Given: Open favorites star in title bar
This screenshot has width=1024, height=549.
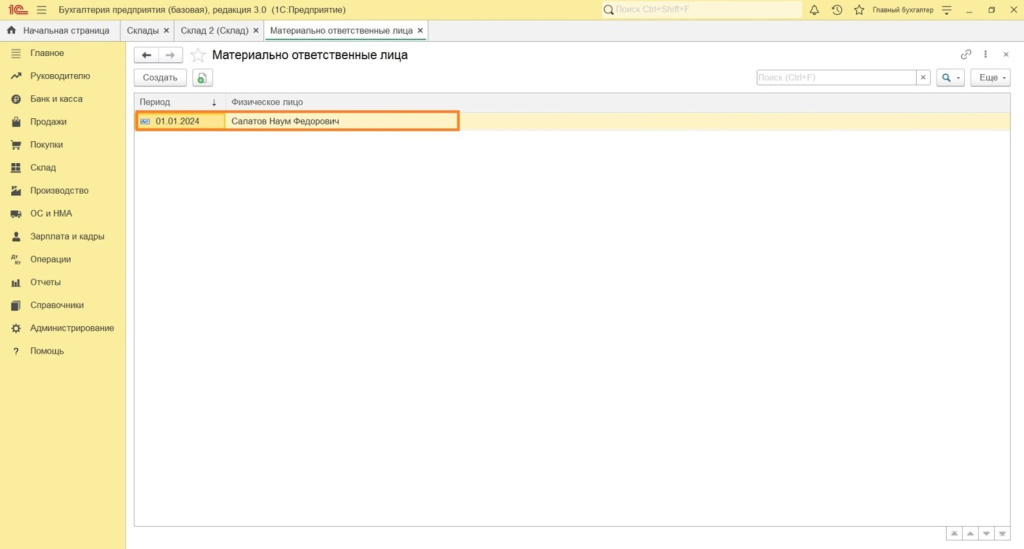Looking at the screenshot, I should click(x=858, y=10).
